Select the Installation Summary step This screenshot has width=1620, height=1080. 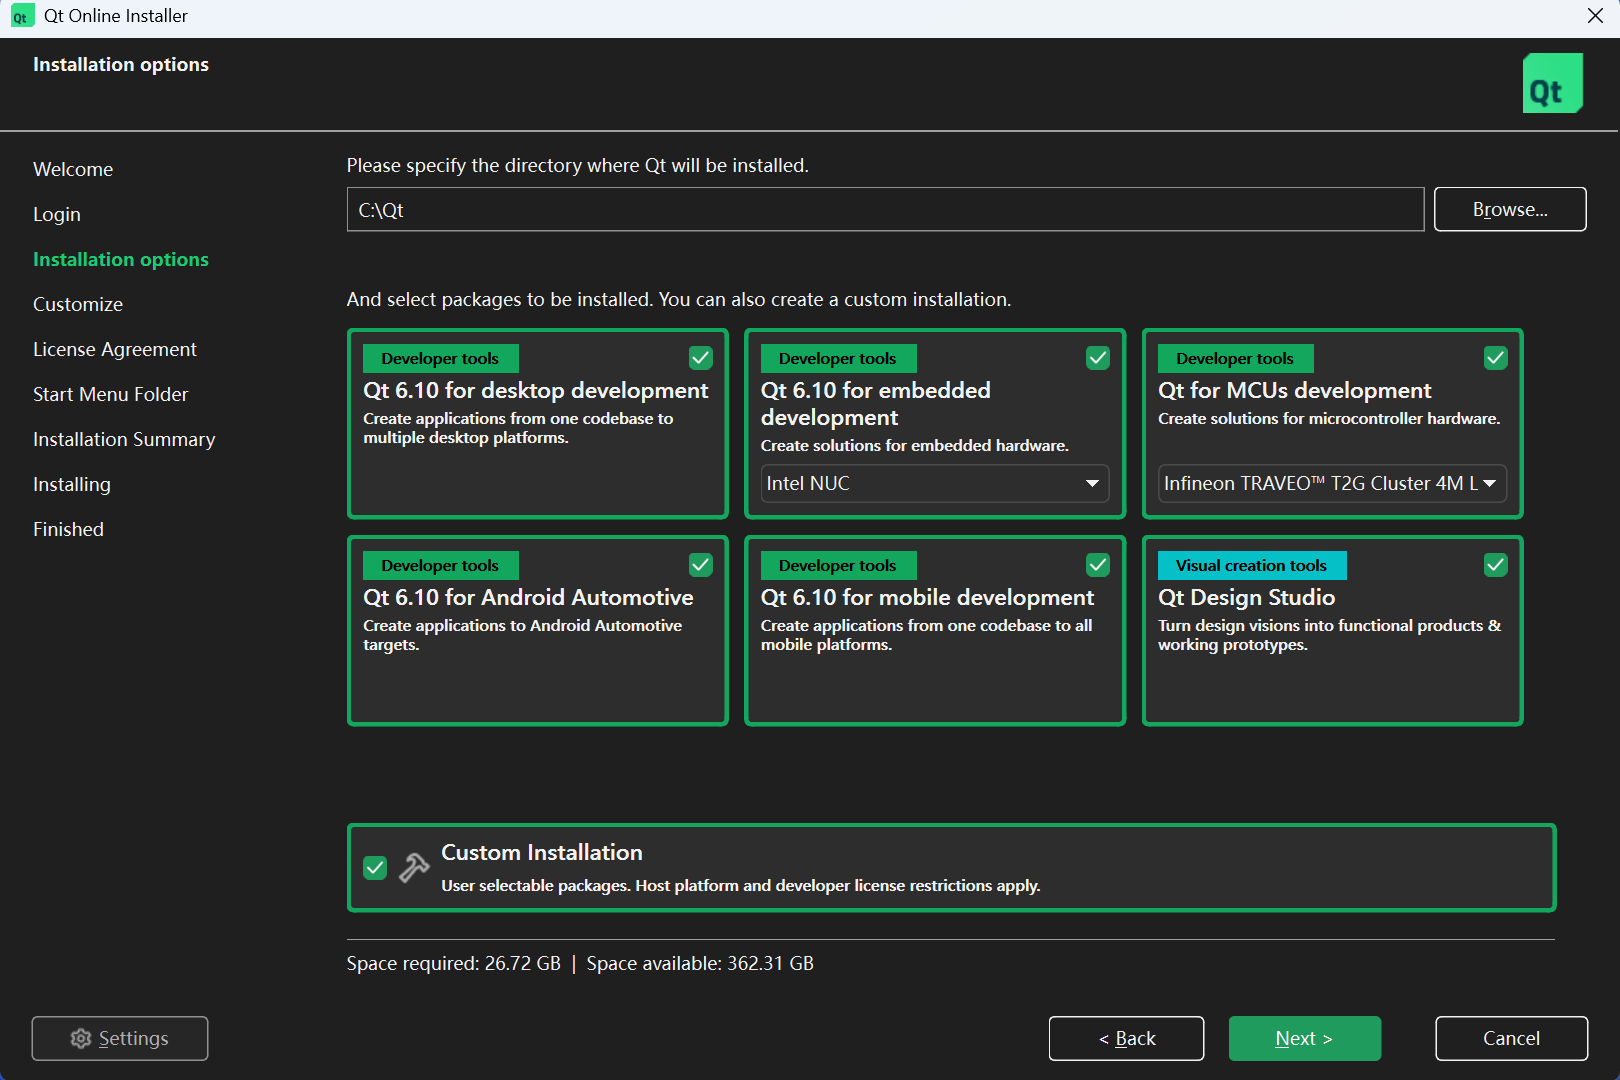pos(124,439)
